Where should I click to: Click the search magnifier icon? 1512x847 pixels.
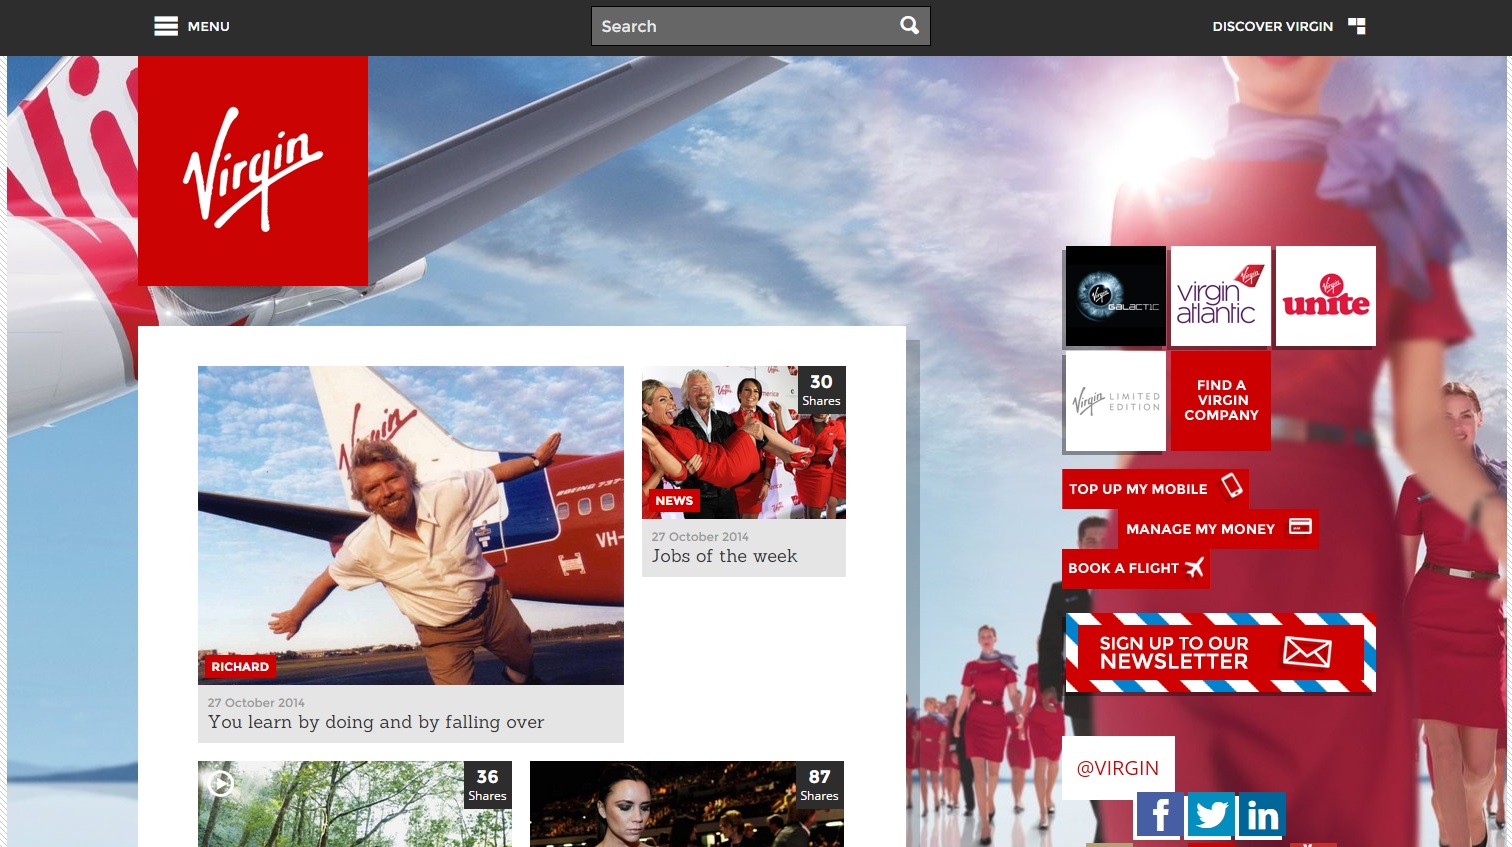coord(909,26)
